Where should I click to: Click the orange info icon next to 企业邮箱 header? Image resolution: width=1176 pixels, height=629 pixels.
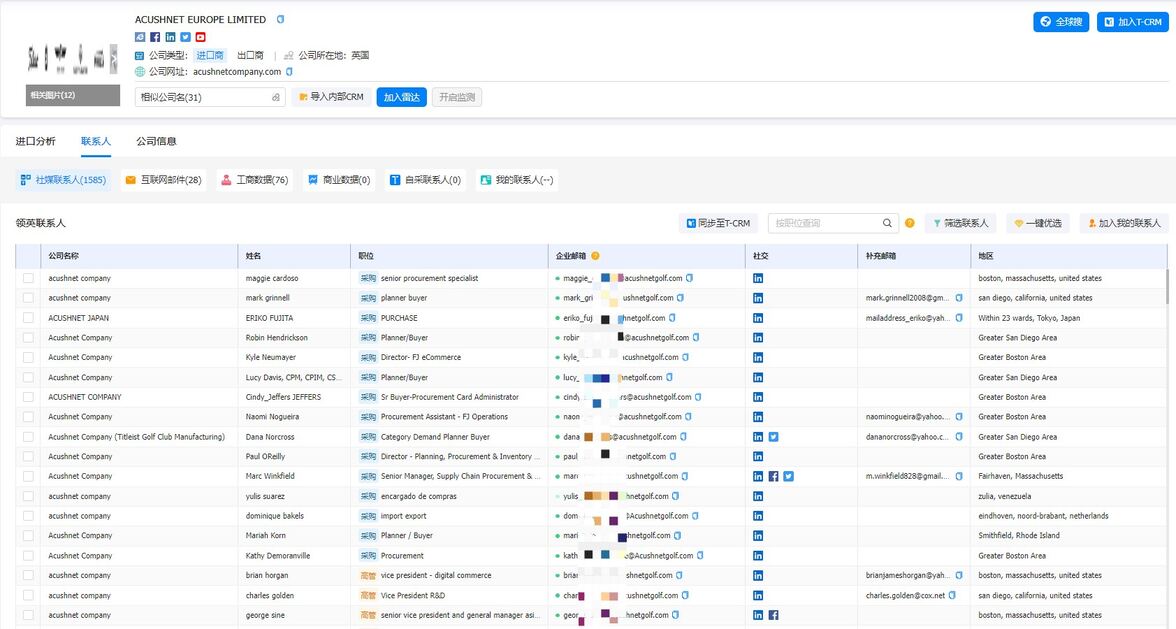(x=596, y=256)
